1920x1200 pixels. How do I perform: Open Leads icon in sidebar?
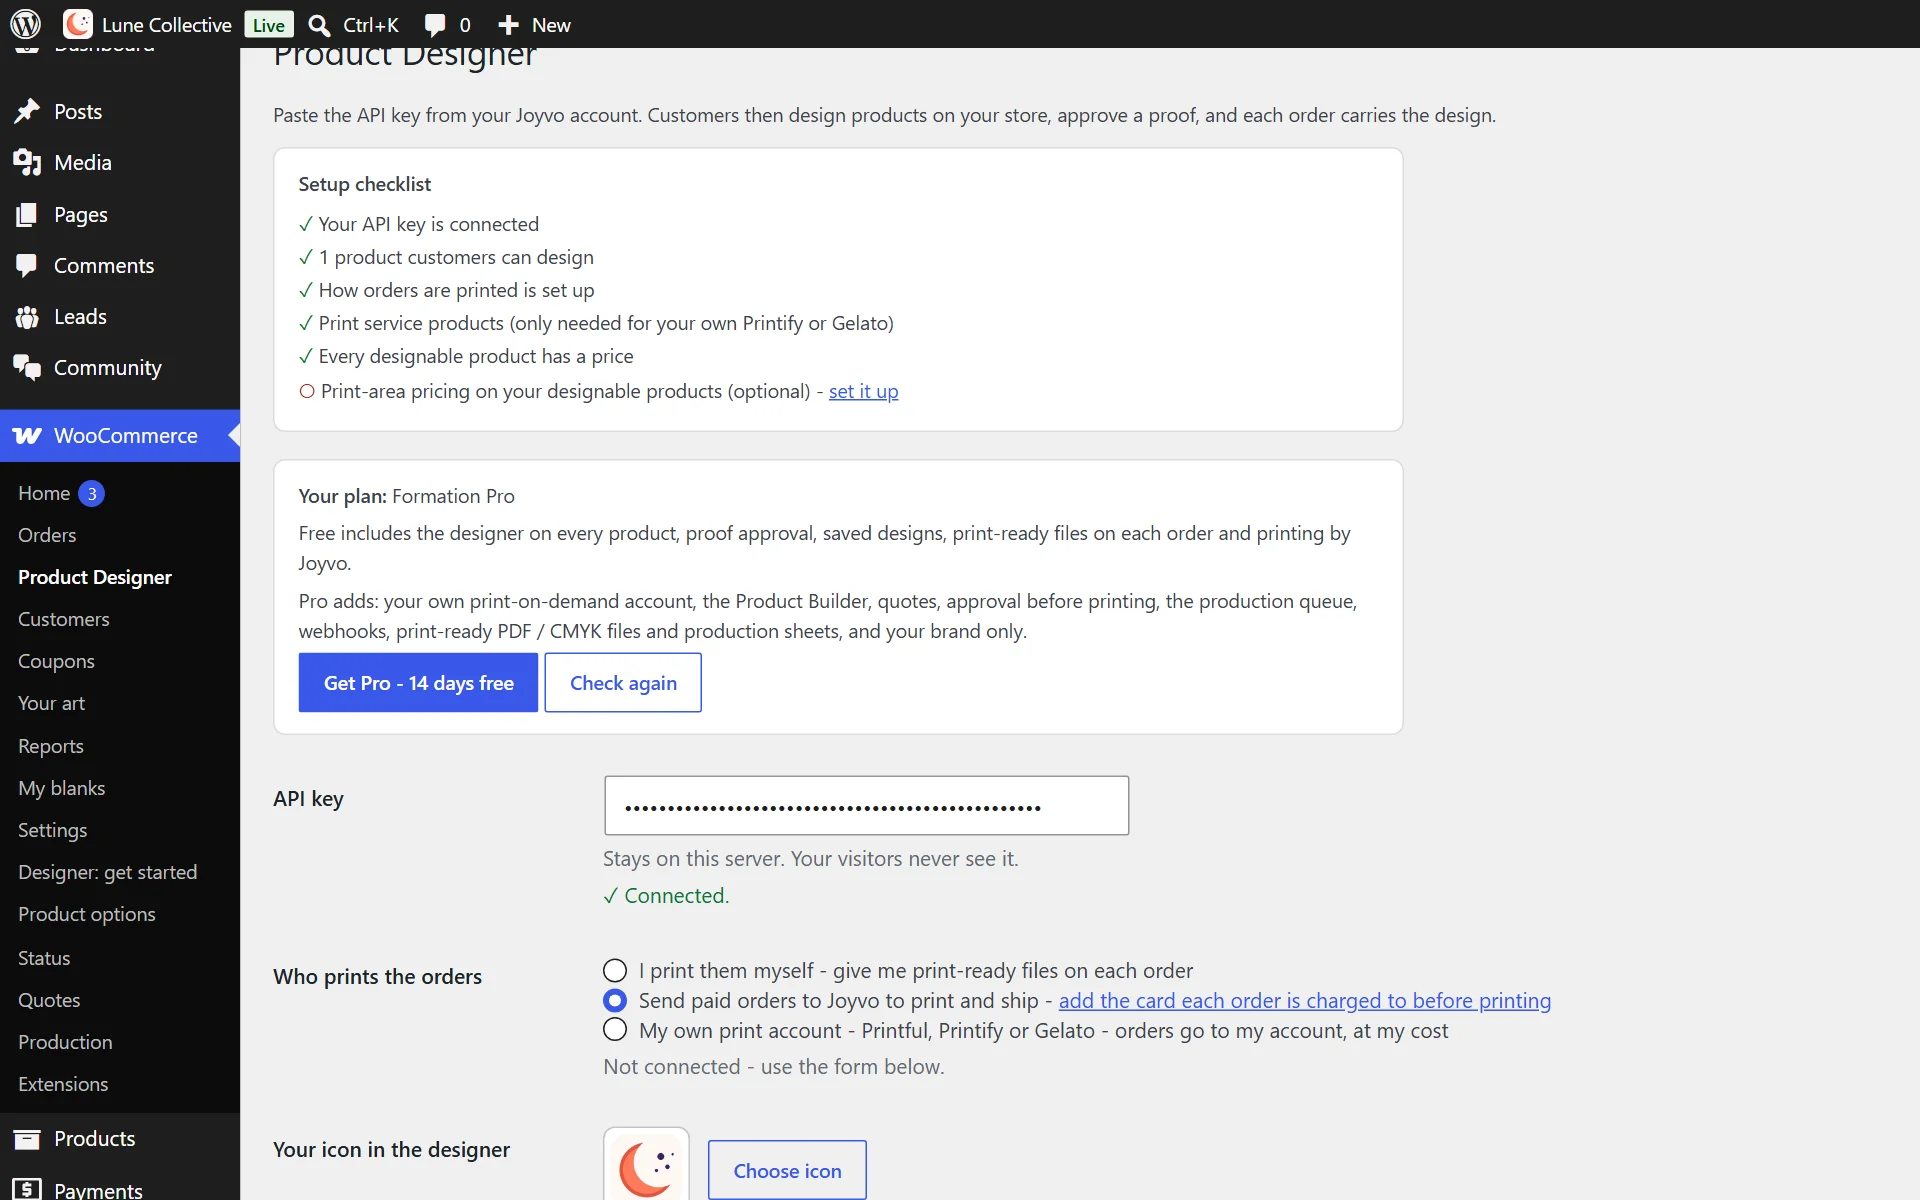coord(27,317)
